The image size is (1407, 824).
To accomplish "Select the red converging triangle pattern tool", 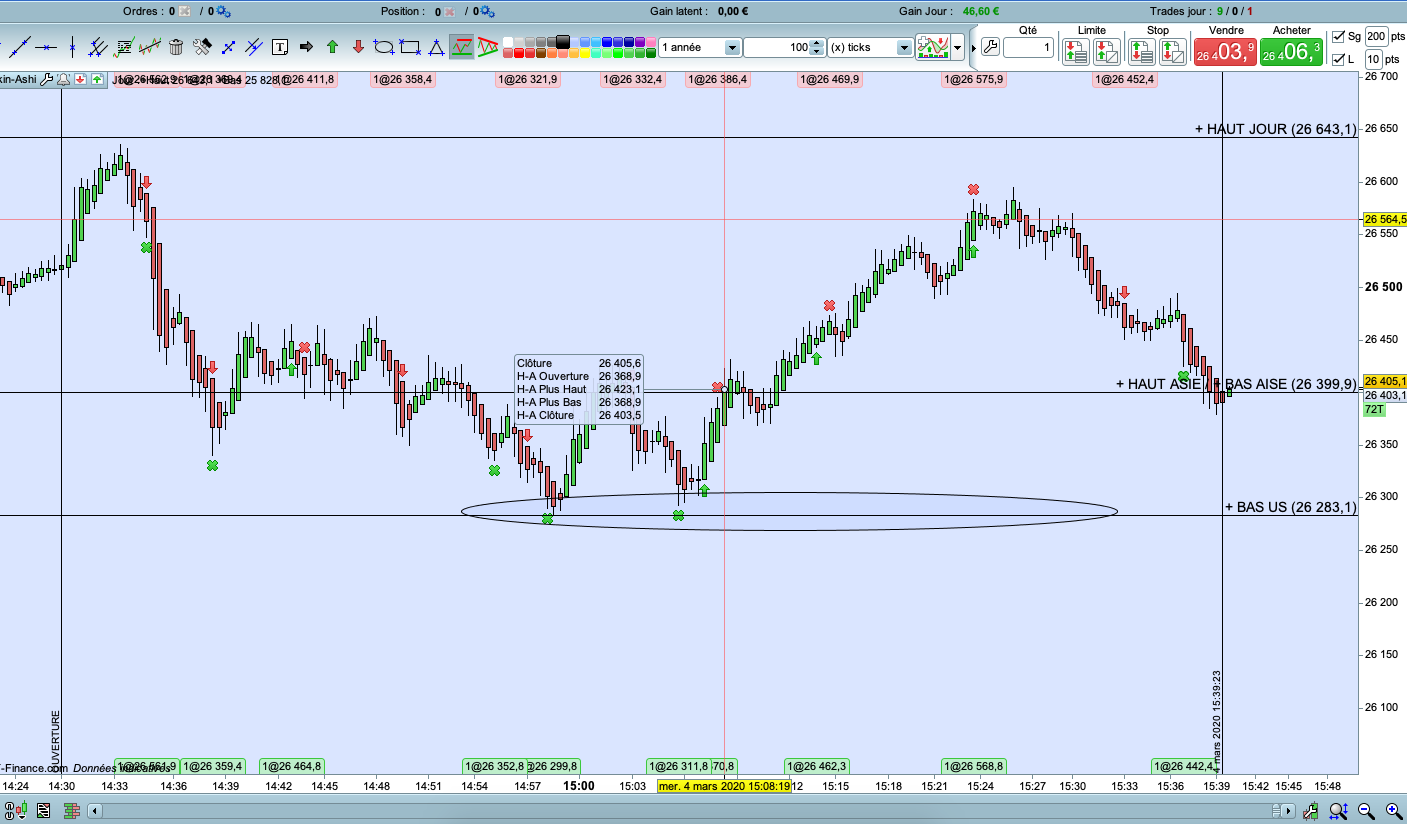I will (x=488, y=46).
